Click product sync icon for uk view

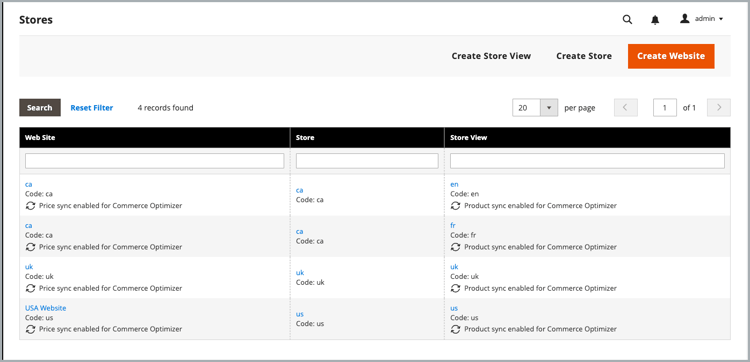[x=455, y=288]
